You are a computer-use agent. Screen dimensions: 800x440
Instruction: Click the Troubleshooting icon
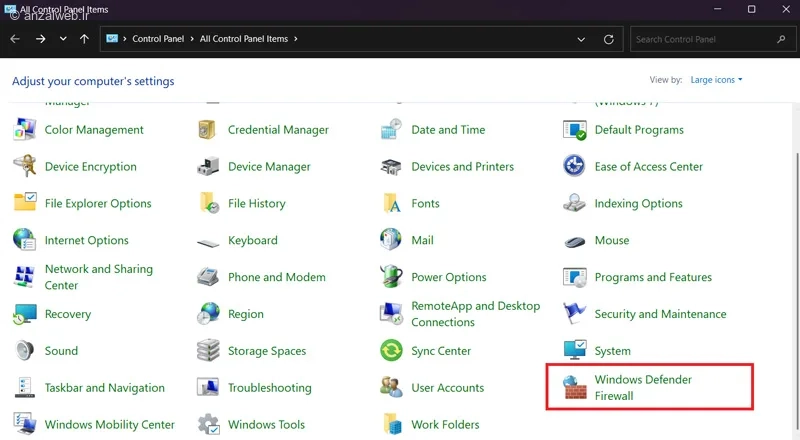[208, 387]
